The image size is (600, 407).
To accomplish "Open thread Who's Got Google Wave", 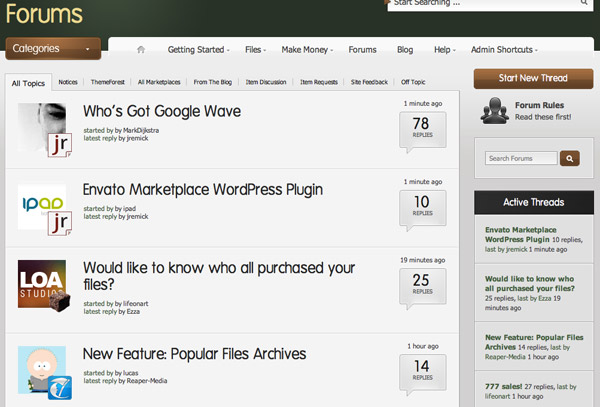I will pyautogui.click(x=162, y=111).
